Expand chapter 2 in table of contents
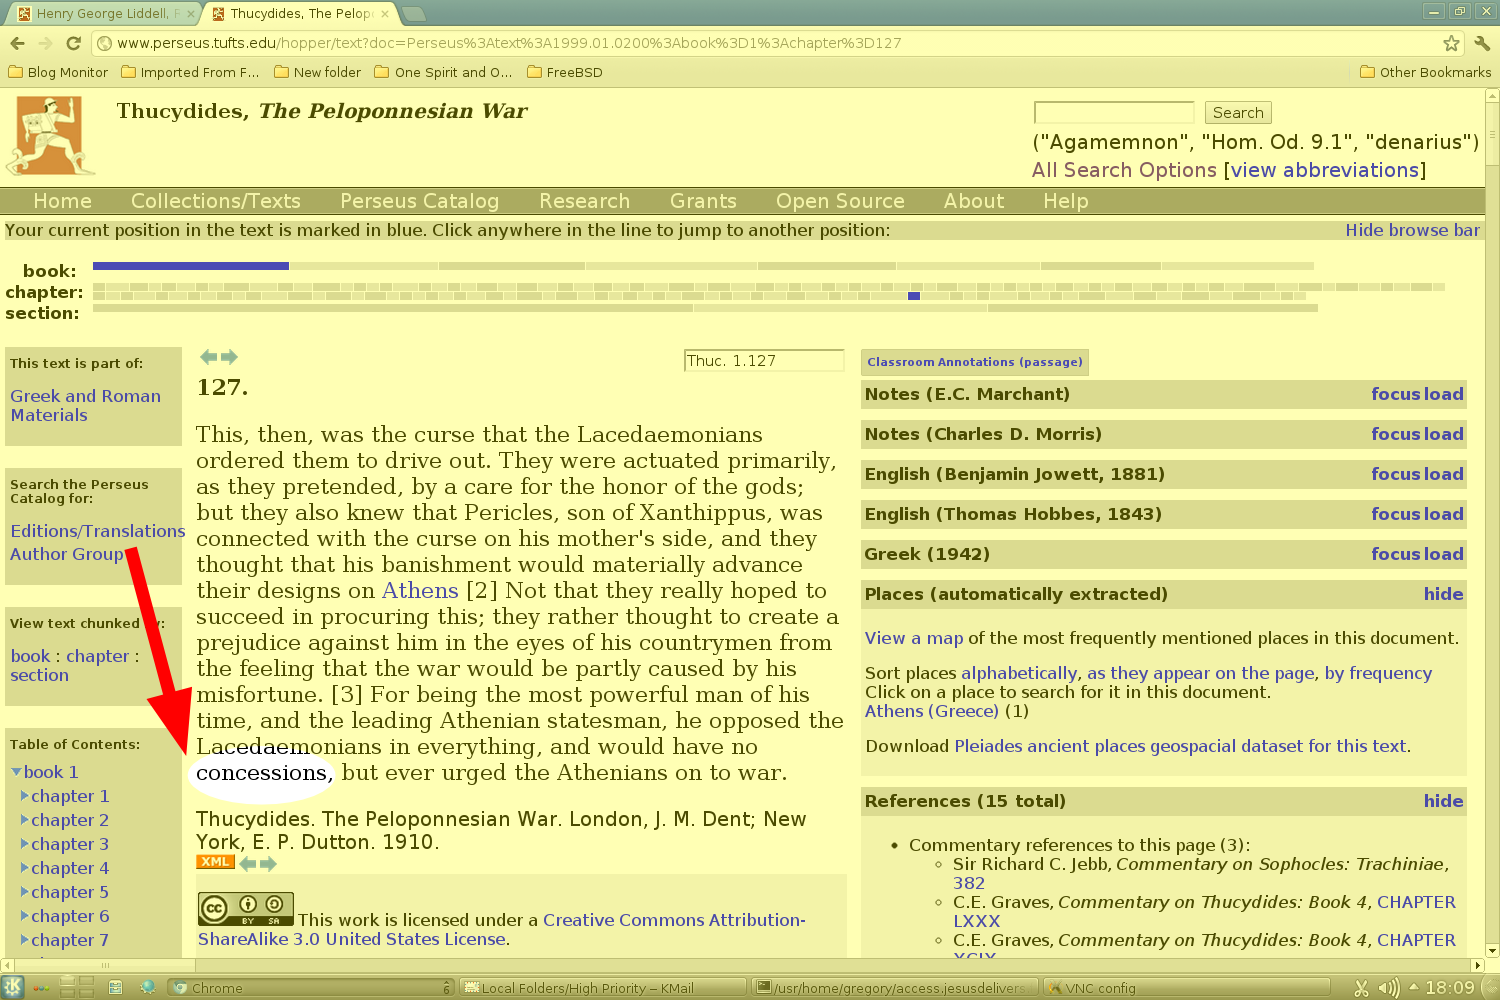The width and height of the screenshot is (1500, 1000). coord(25,820)
